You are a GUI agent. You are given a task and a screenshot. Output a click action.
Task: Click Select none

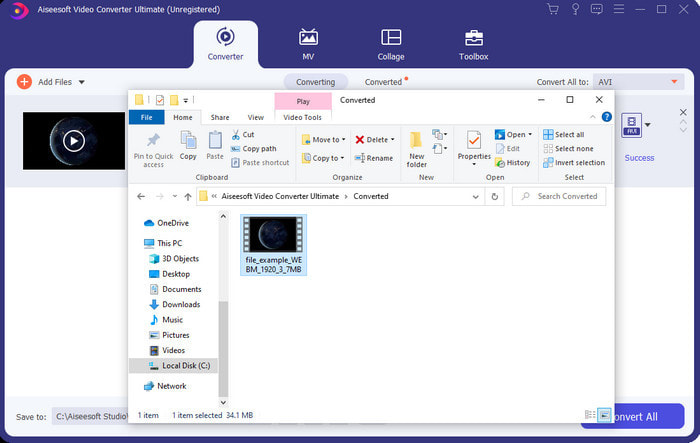[x=568, y=149]
